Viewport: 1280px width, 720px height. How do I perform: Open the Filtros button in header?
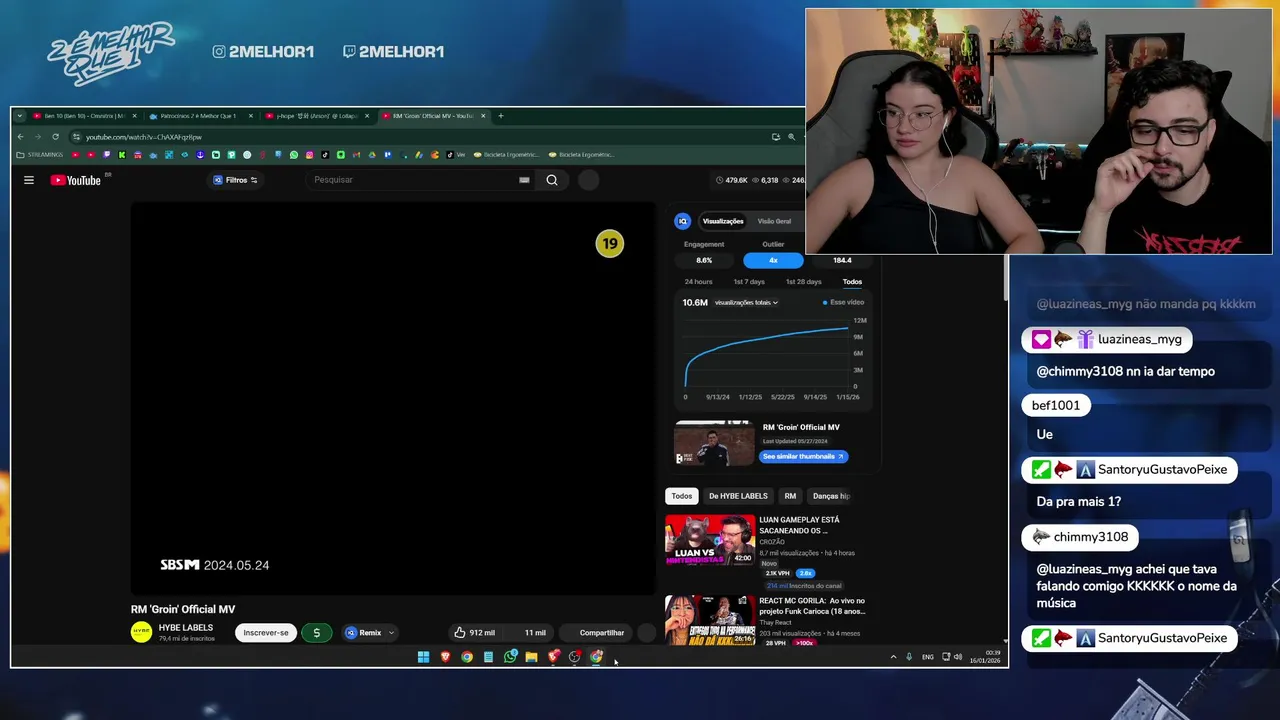pyautogui.click(x=236, y=180)
